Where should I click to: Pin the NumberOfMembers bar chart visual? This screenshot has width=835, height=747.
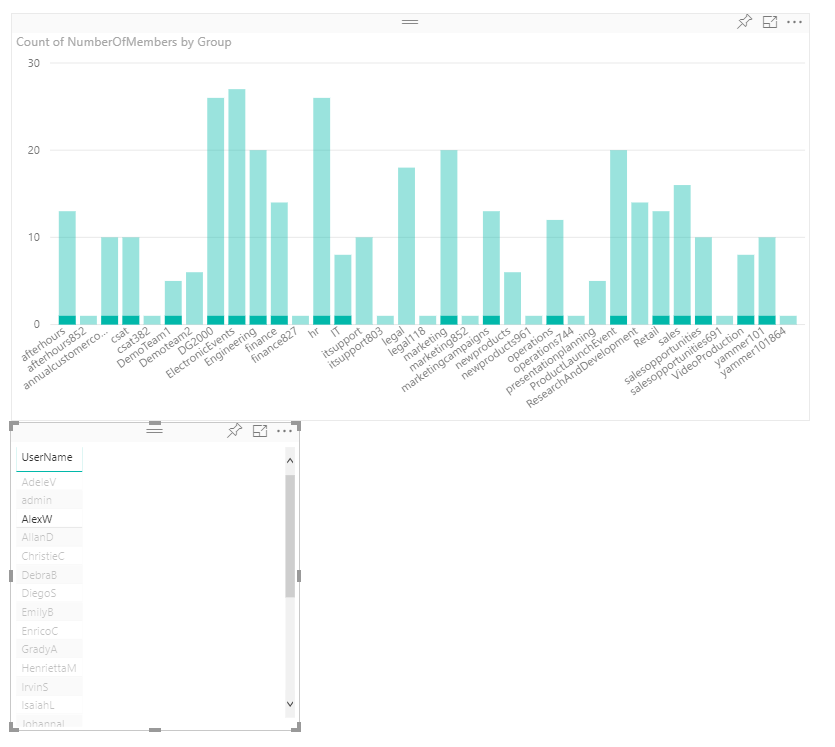[x=744, y=22]
